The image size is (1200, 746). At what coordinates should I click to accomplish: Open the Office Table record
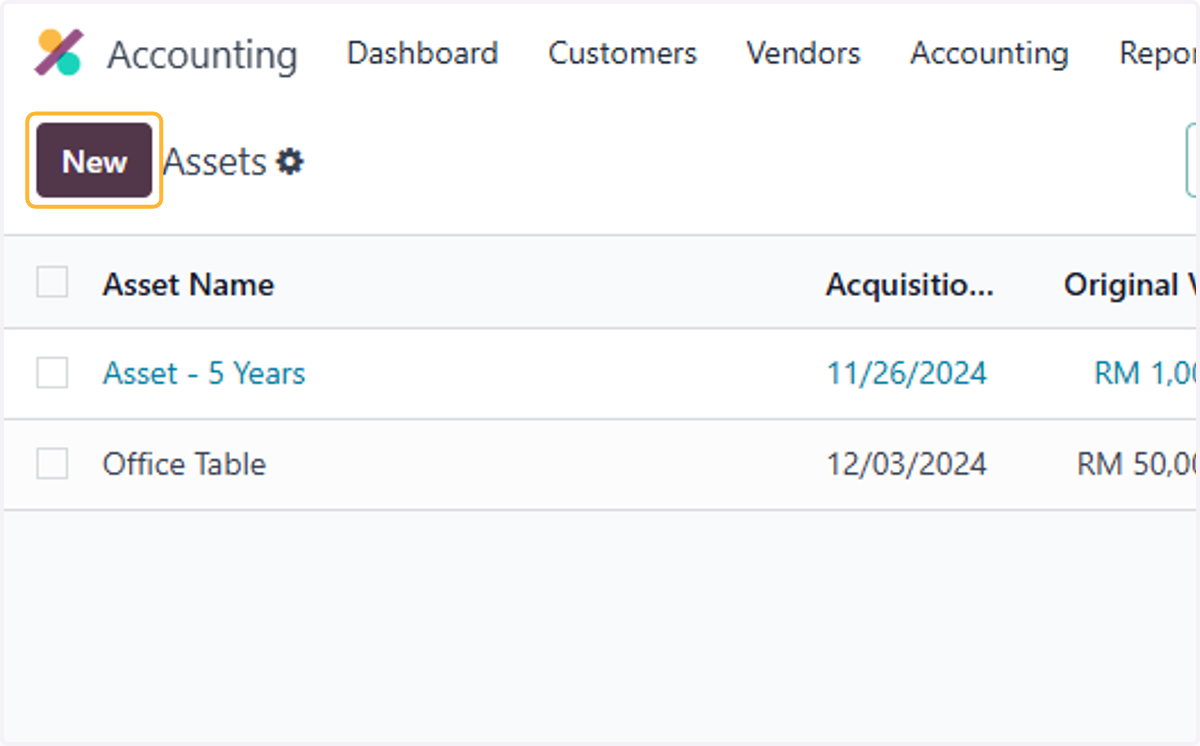tap(184, 464)
